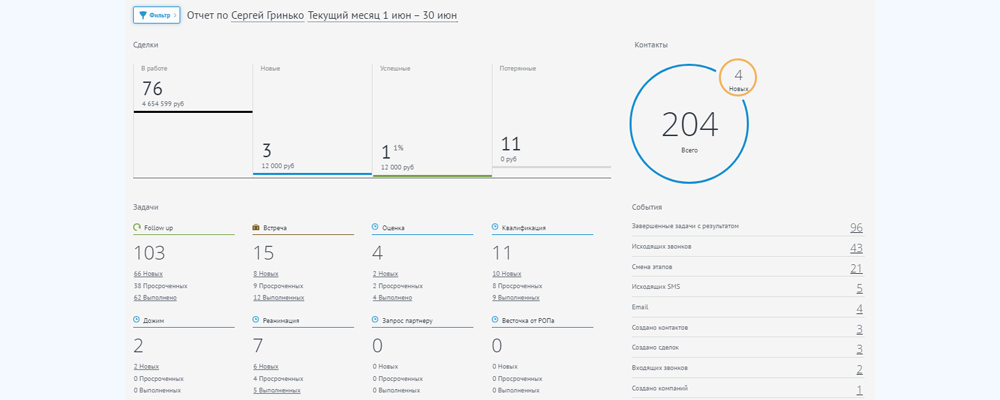Screen dimensions: 1000x400
Task: Open the 96 completed tasks count
Action: [856, 228]
